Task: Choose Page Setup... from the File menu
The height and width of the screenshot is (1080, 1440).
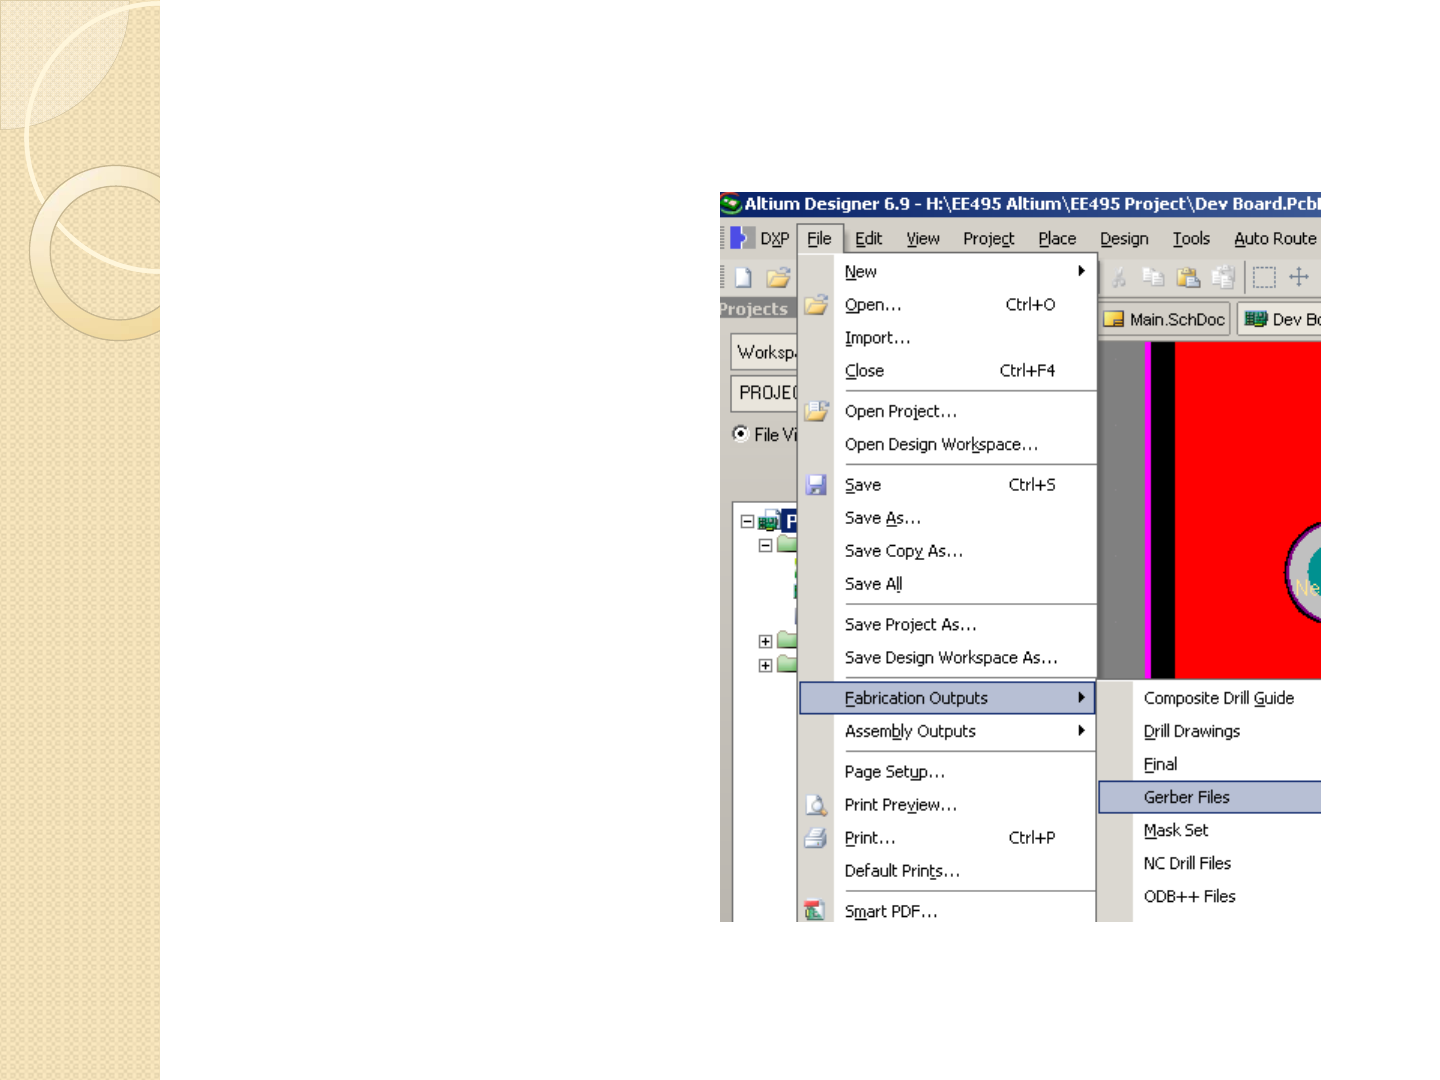Action: point(948,772)
